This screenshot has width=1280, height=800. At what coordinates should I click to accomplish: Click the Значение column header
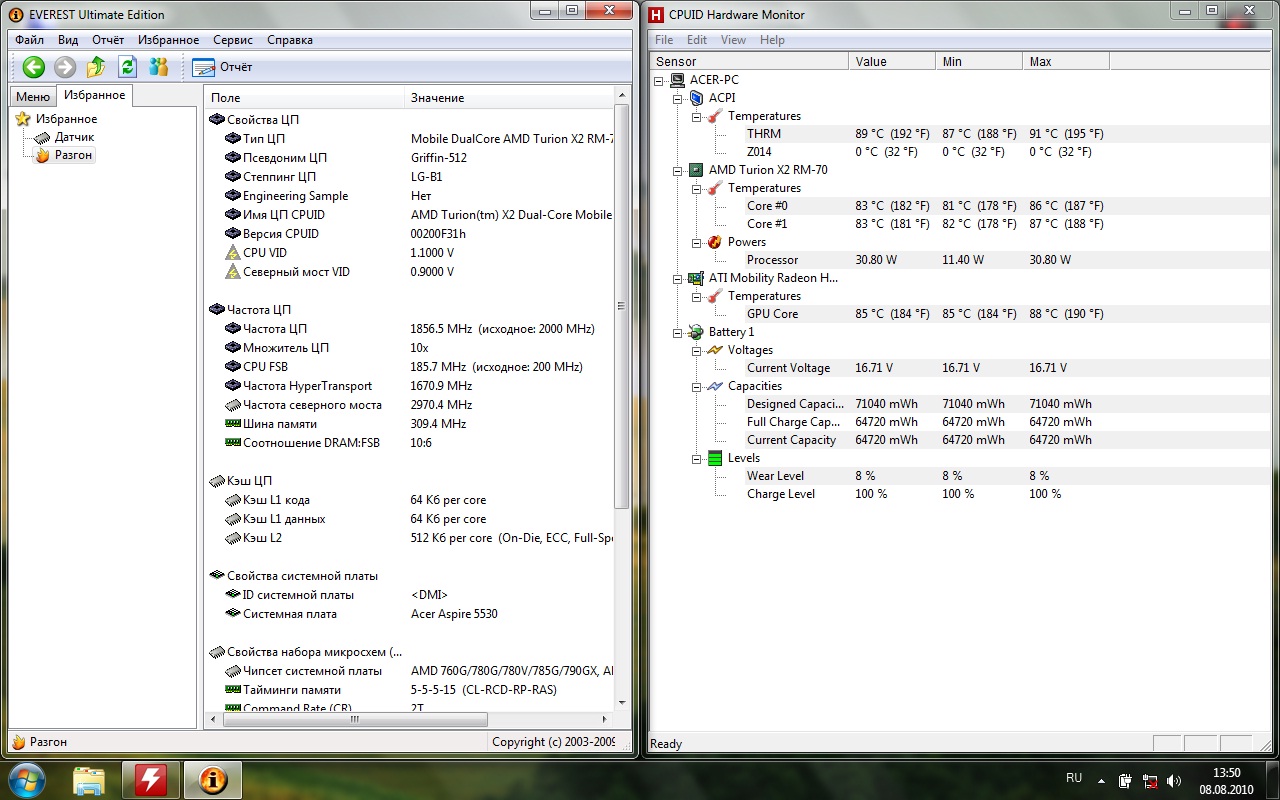[437, 98]
